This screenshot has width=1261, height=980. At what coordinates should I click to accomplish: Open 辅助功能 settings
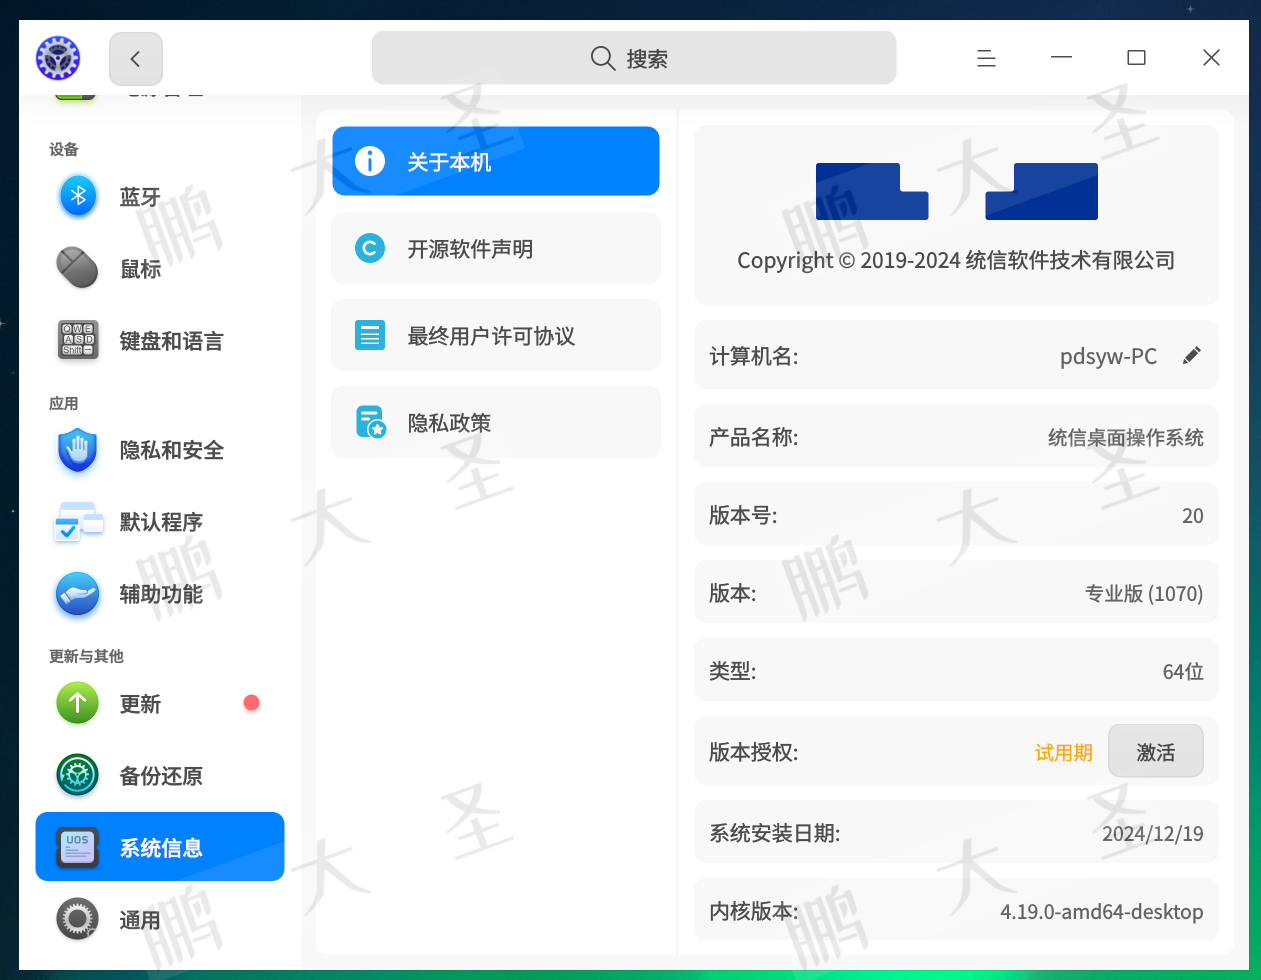[160, 594]
